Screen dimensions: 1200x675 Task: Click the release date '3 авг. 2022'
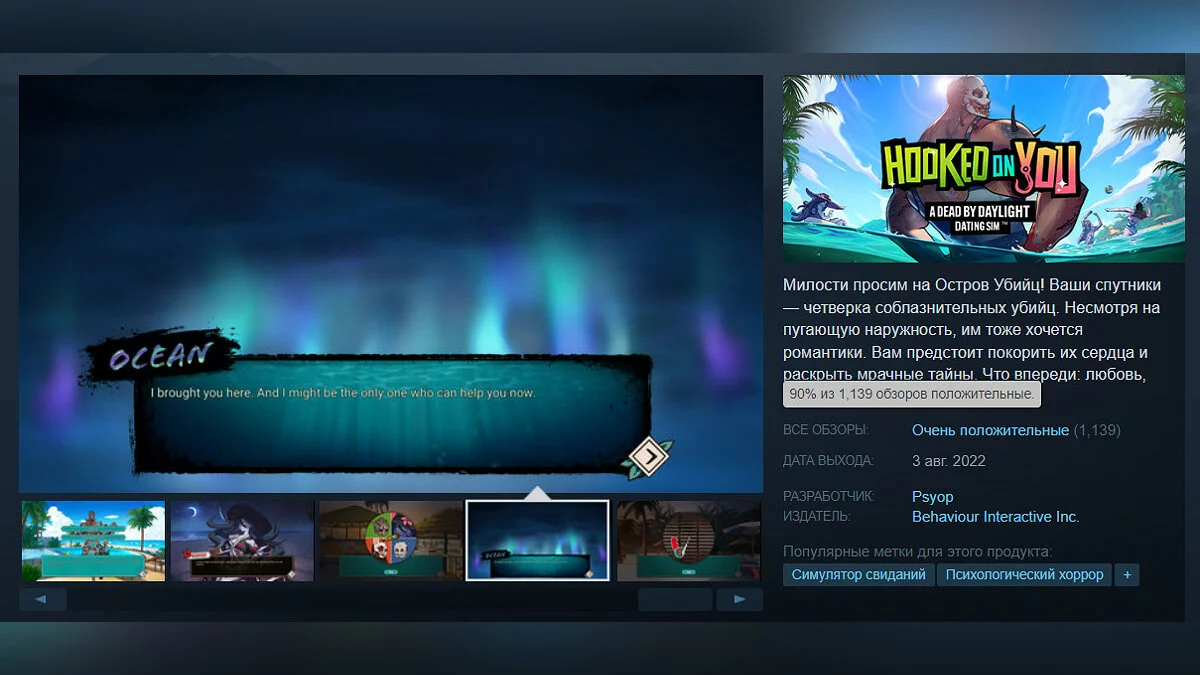949,461
